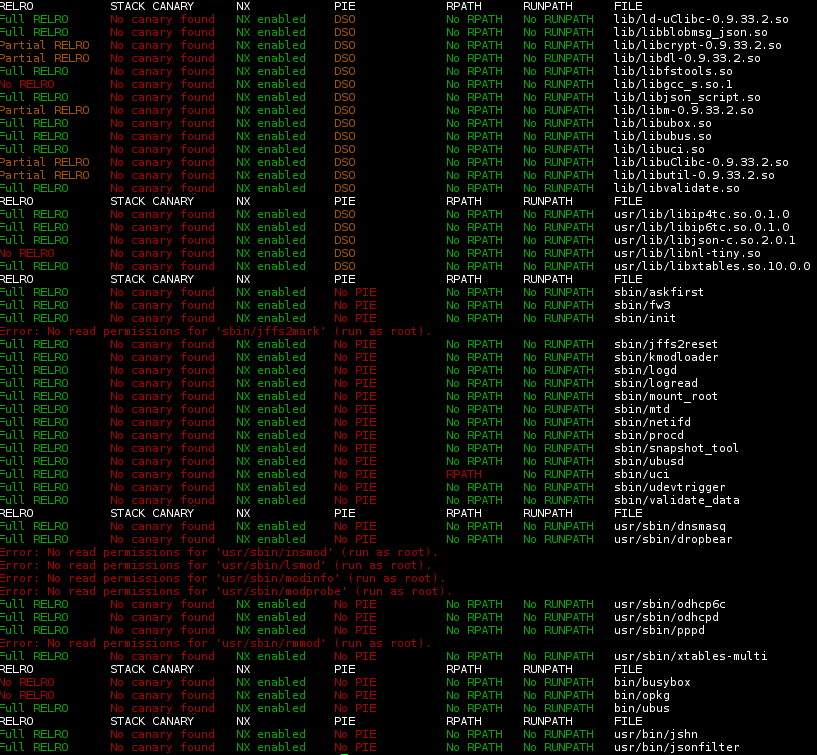The image size is (817, 755).
Task: Select the sbin/ubusd file name
Action: (649, 462)
